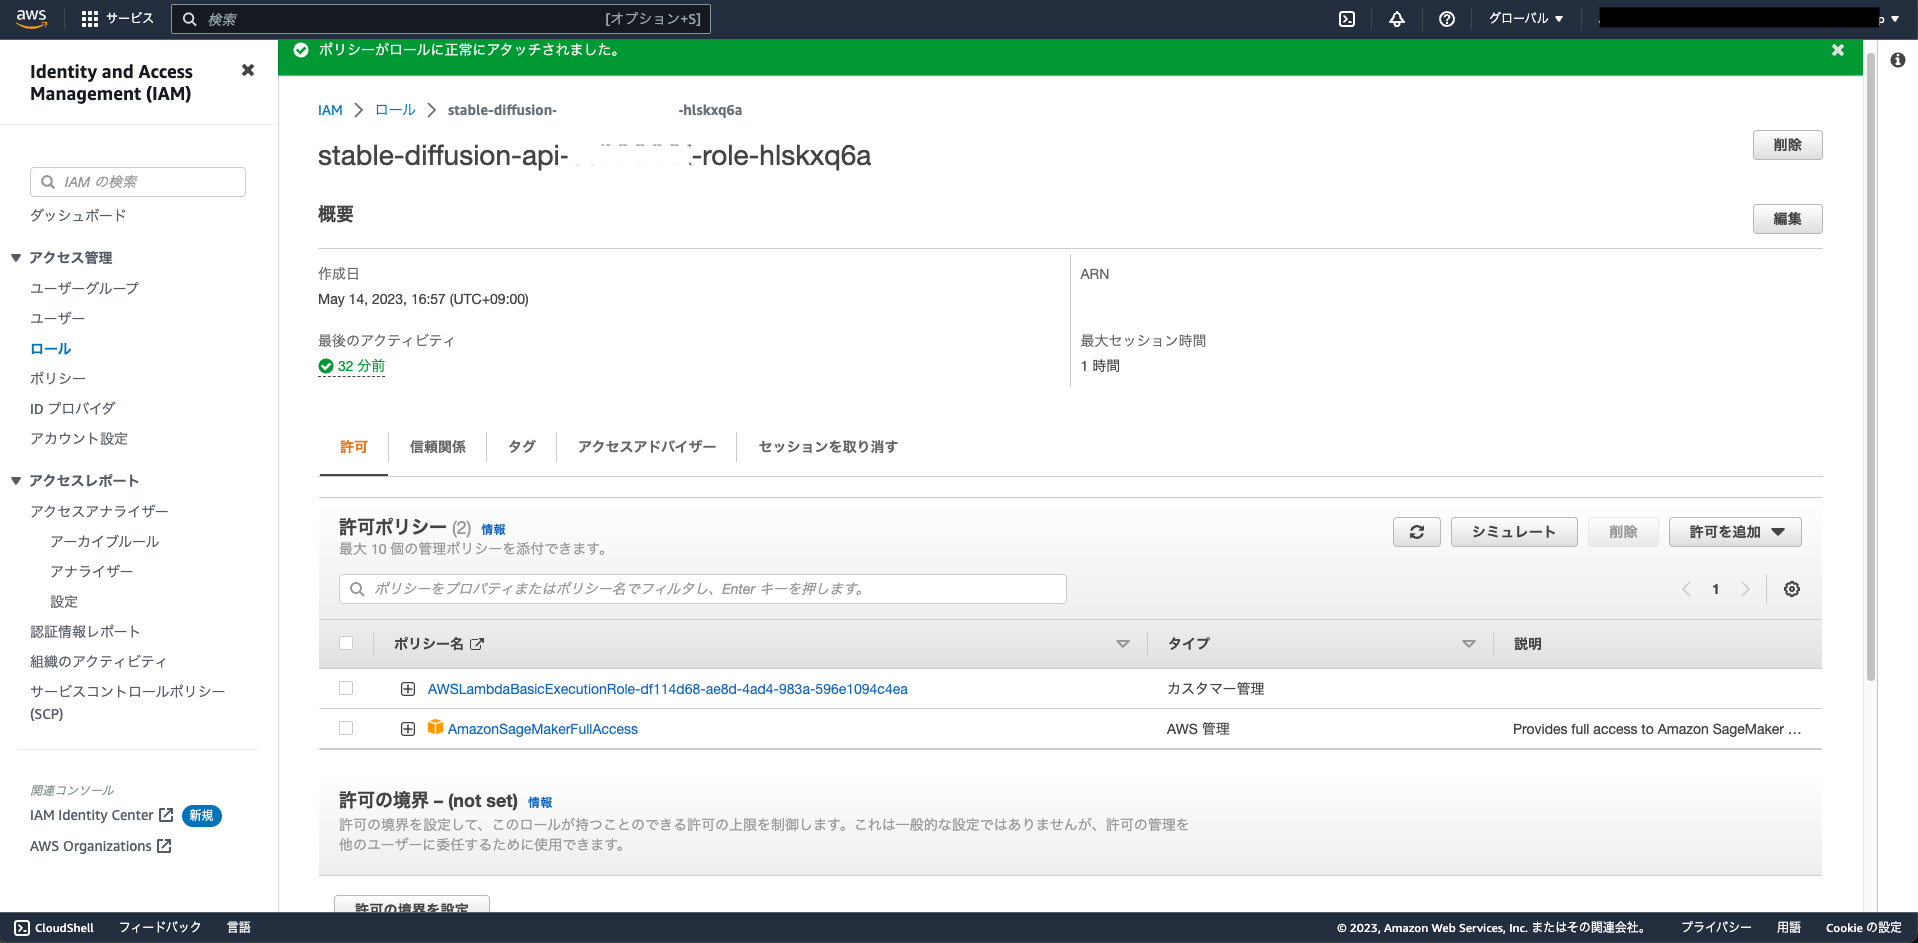The height and width of the screenshot is (943, 1918).
Task: Click the 編集 summary button
Action: pyautogui.click(x=1787, y=219)
